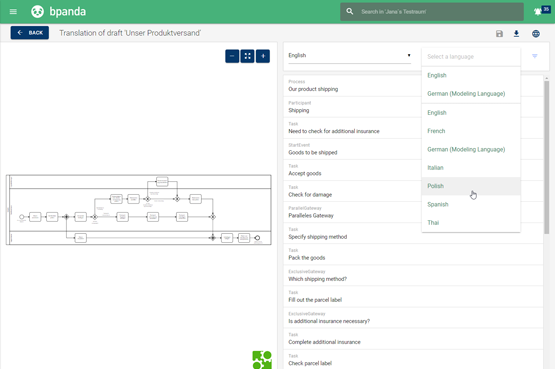Select English below the divider in list
Viewport: 555px width, 369px height.
[x=471, y=113]
